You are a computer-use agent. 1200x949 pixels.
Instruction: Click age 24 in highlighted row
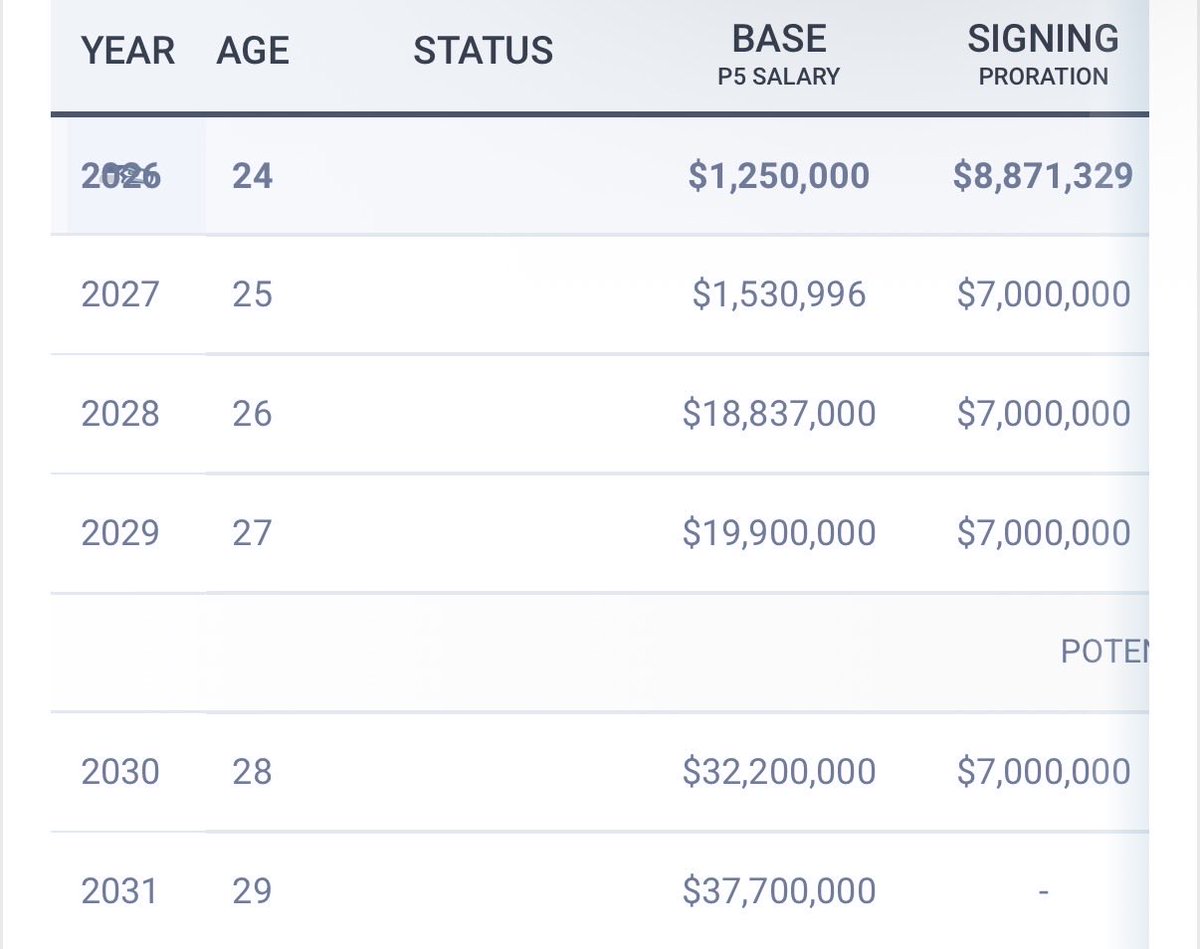tap(253, 176)
